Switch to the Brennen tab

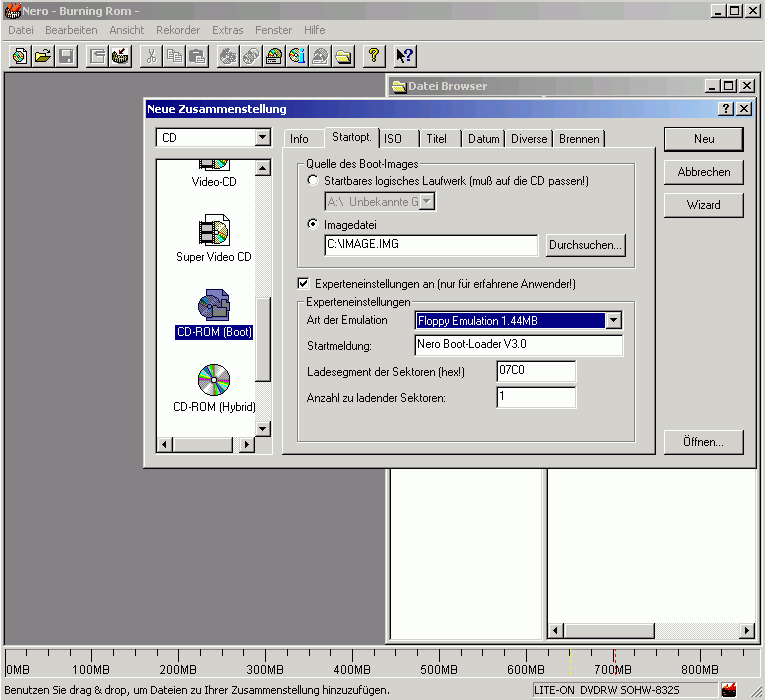click(x=579, y=139)
